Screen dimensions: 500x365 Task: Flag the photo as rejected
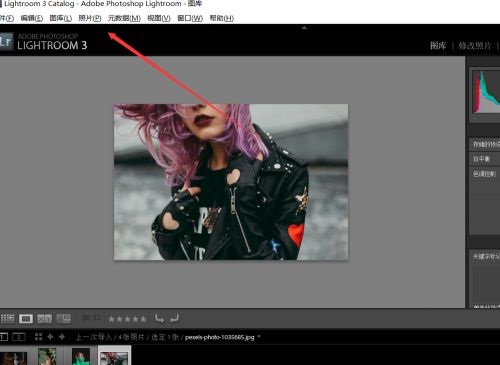pyautogui.click(x=97, y=319)
